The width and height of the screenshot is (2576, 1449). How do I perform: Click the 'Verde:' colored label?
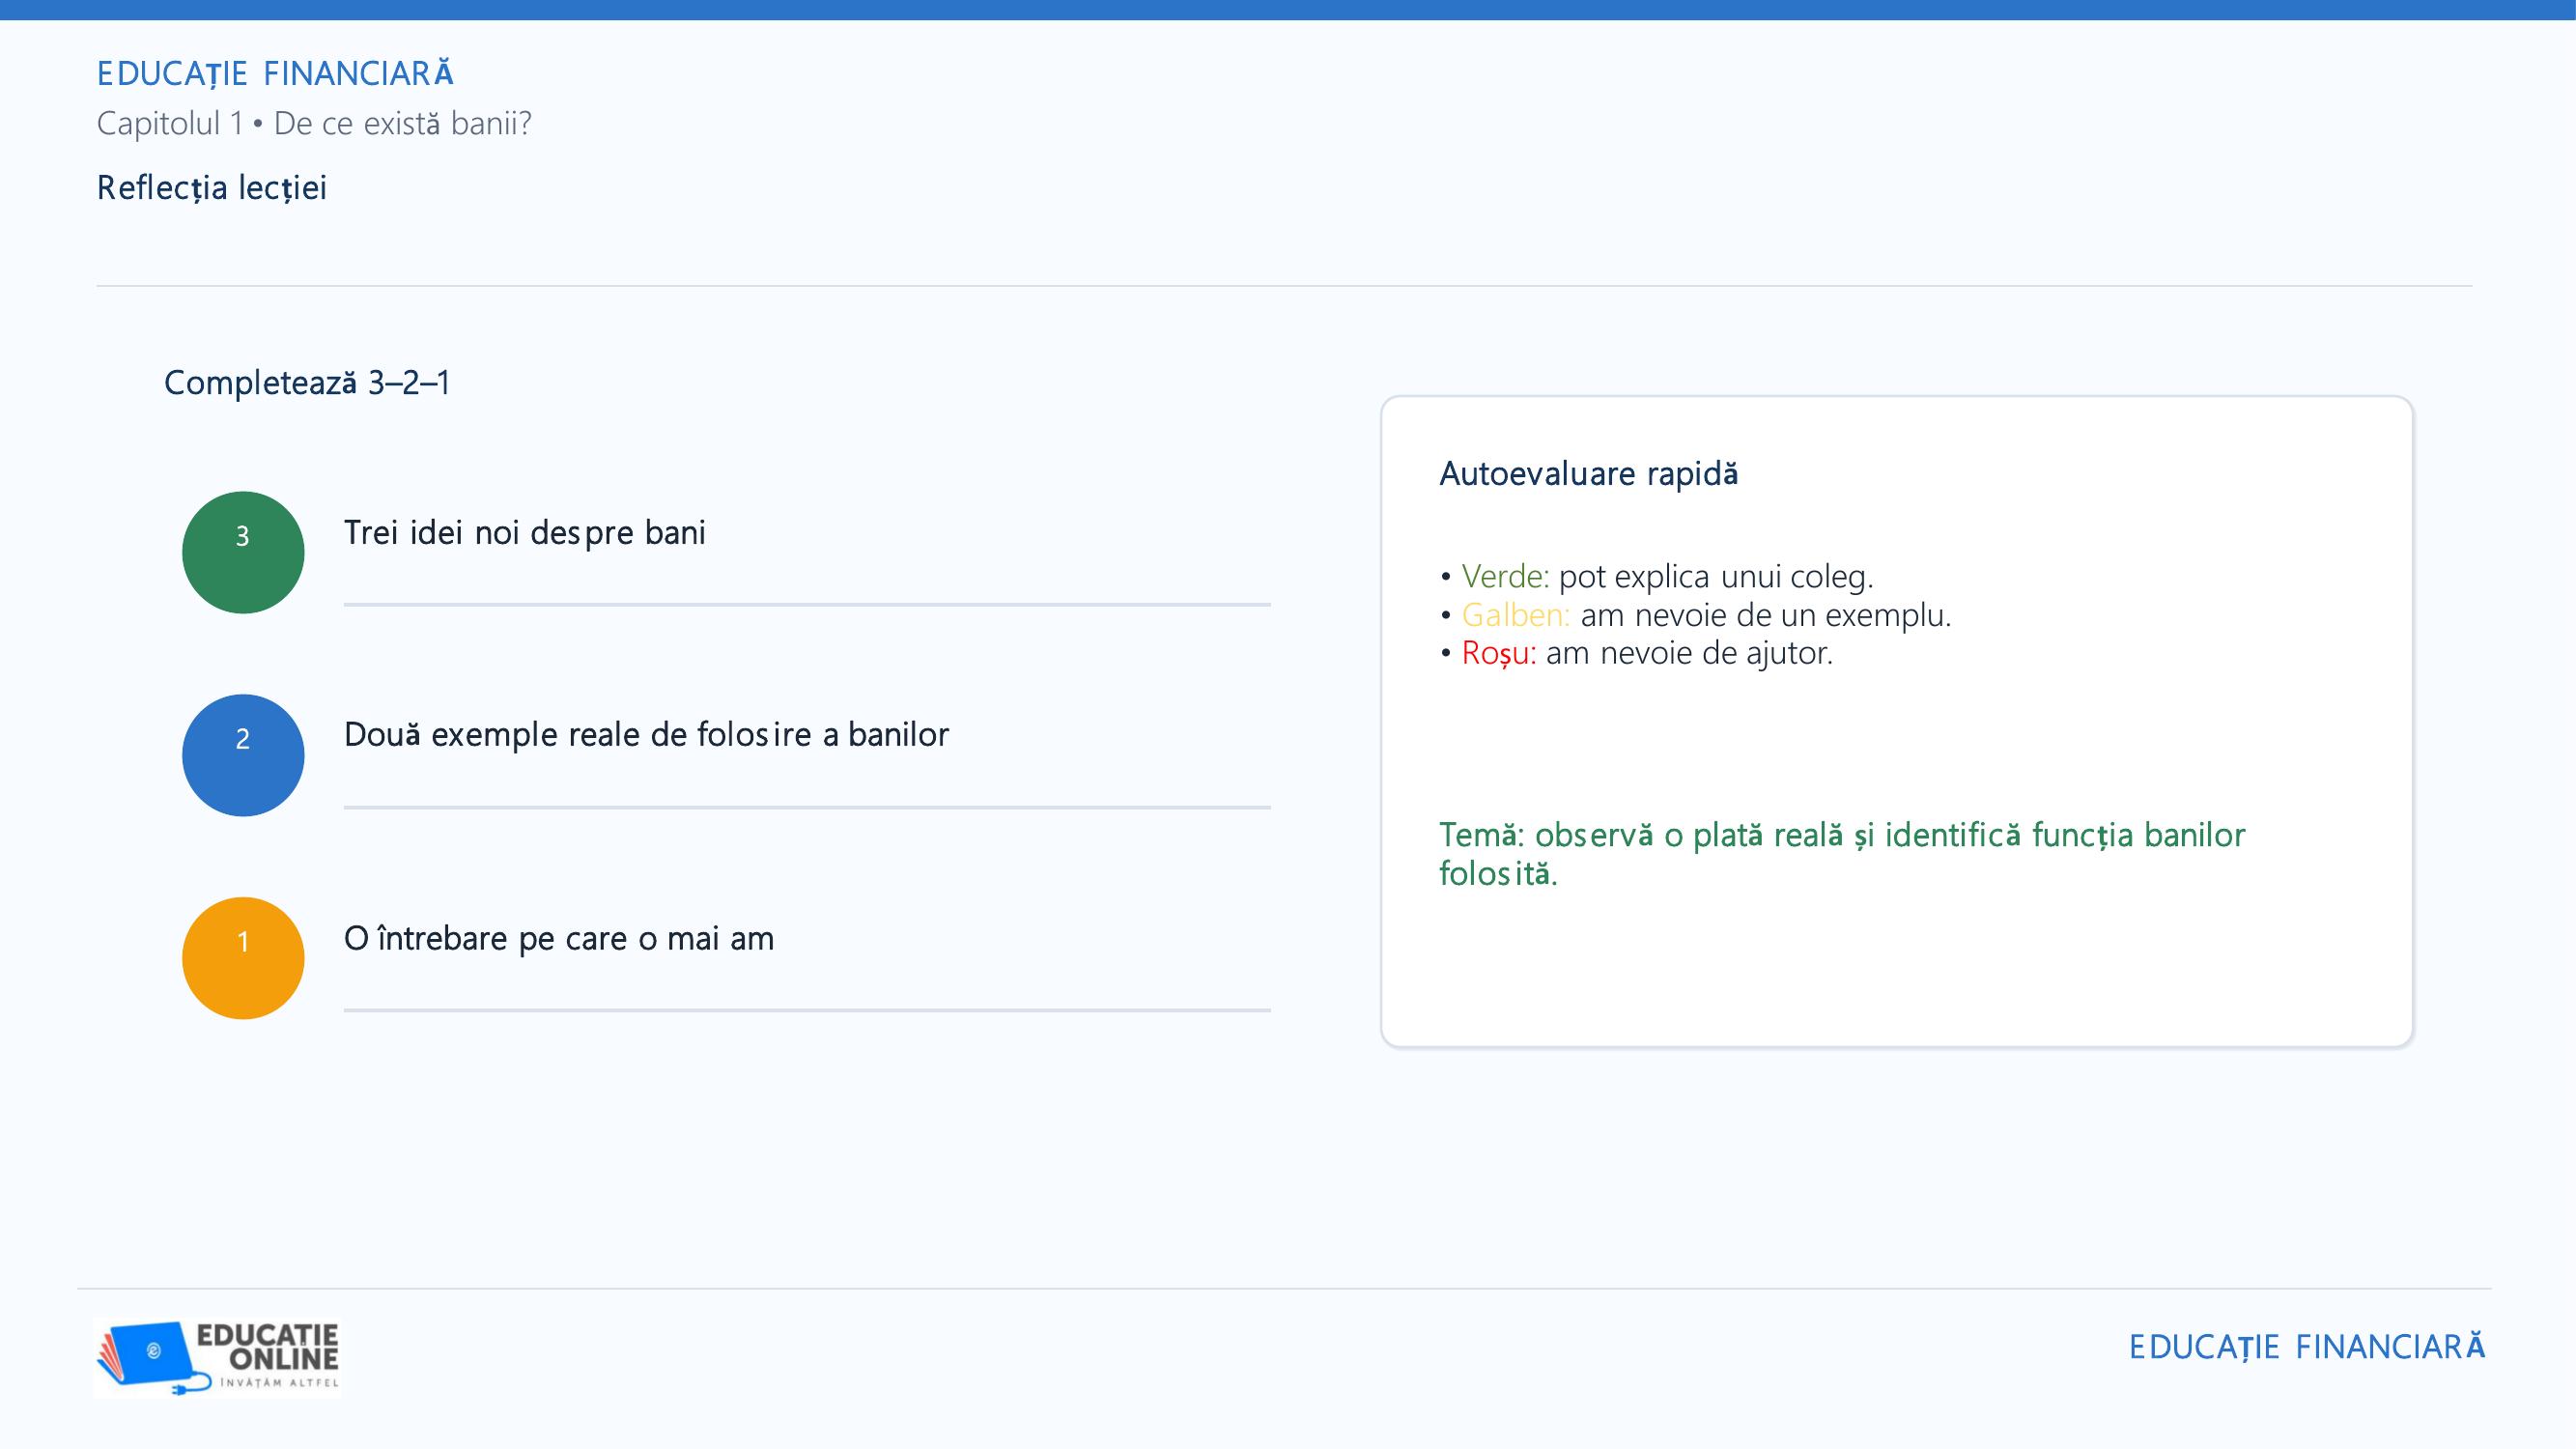(x=1505, y=576)
